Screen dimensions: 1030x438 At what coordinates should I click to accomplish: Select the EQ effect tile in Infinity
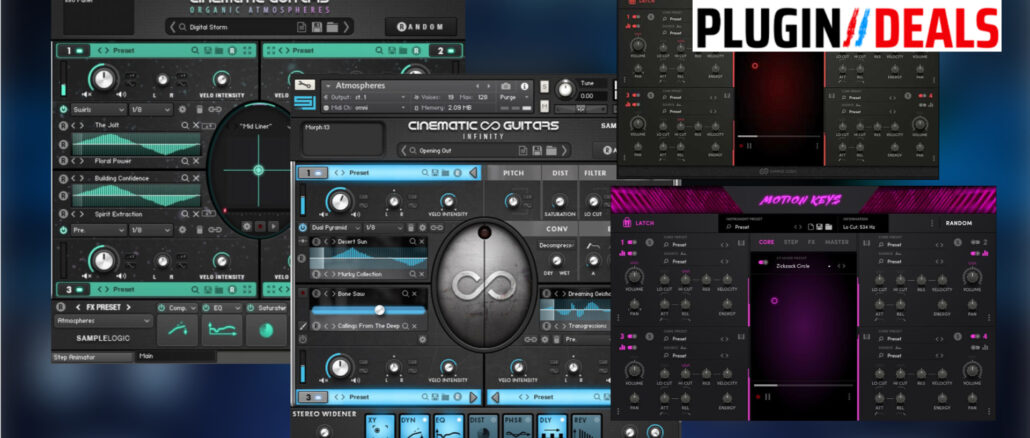point(449,427)
